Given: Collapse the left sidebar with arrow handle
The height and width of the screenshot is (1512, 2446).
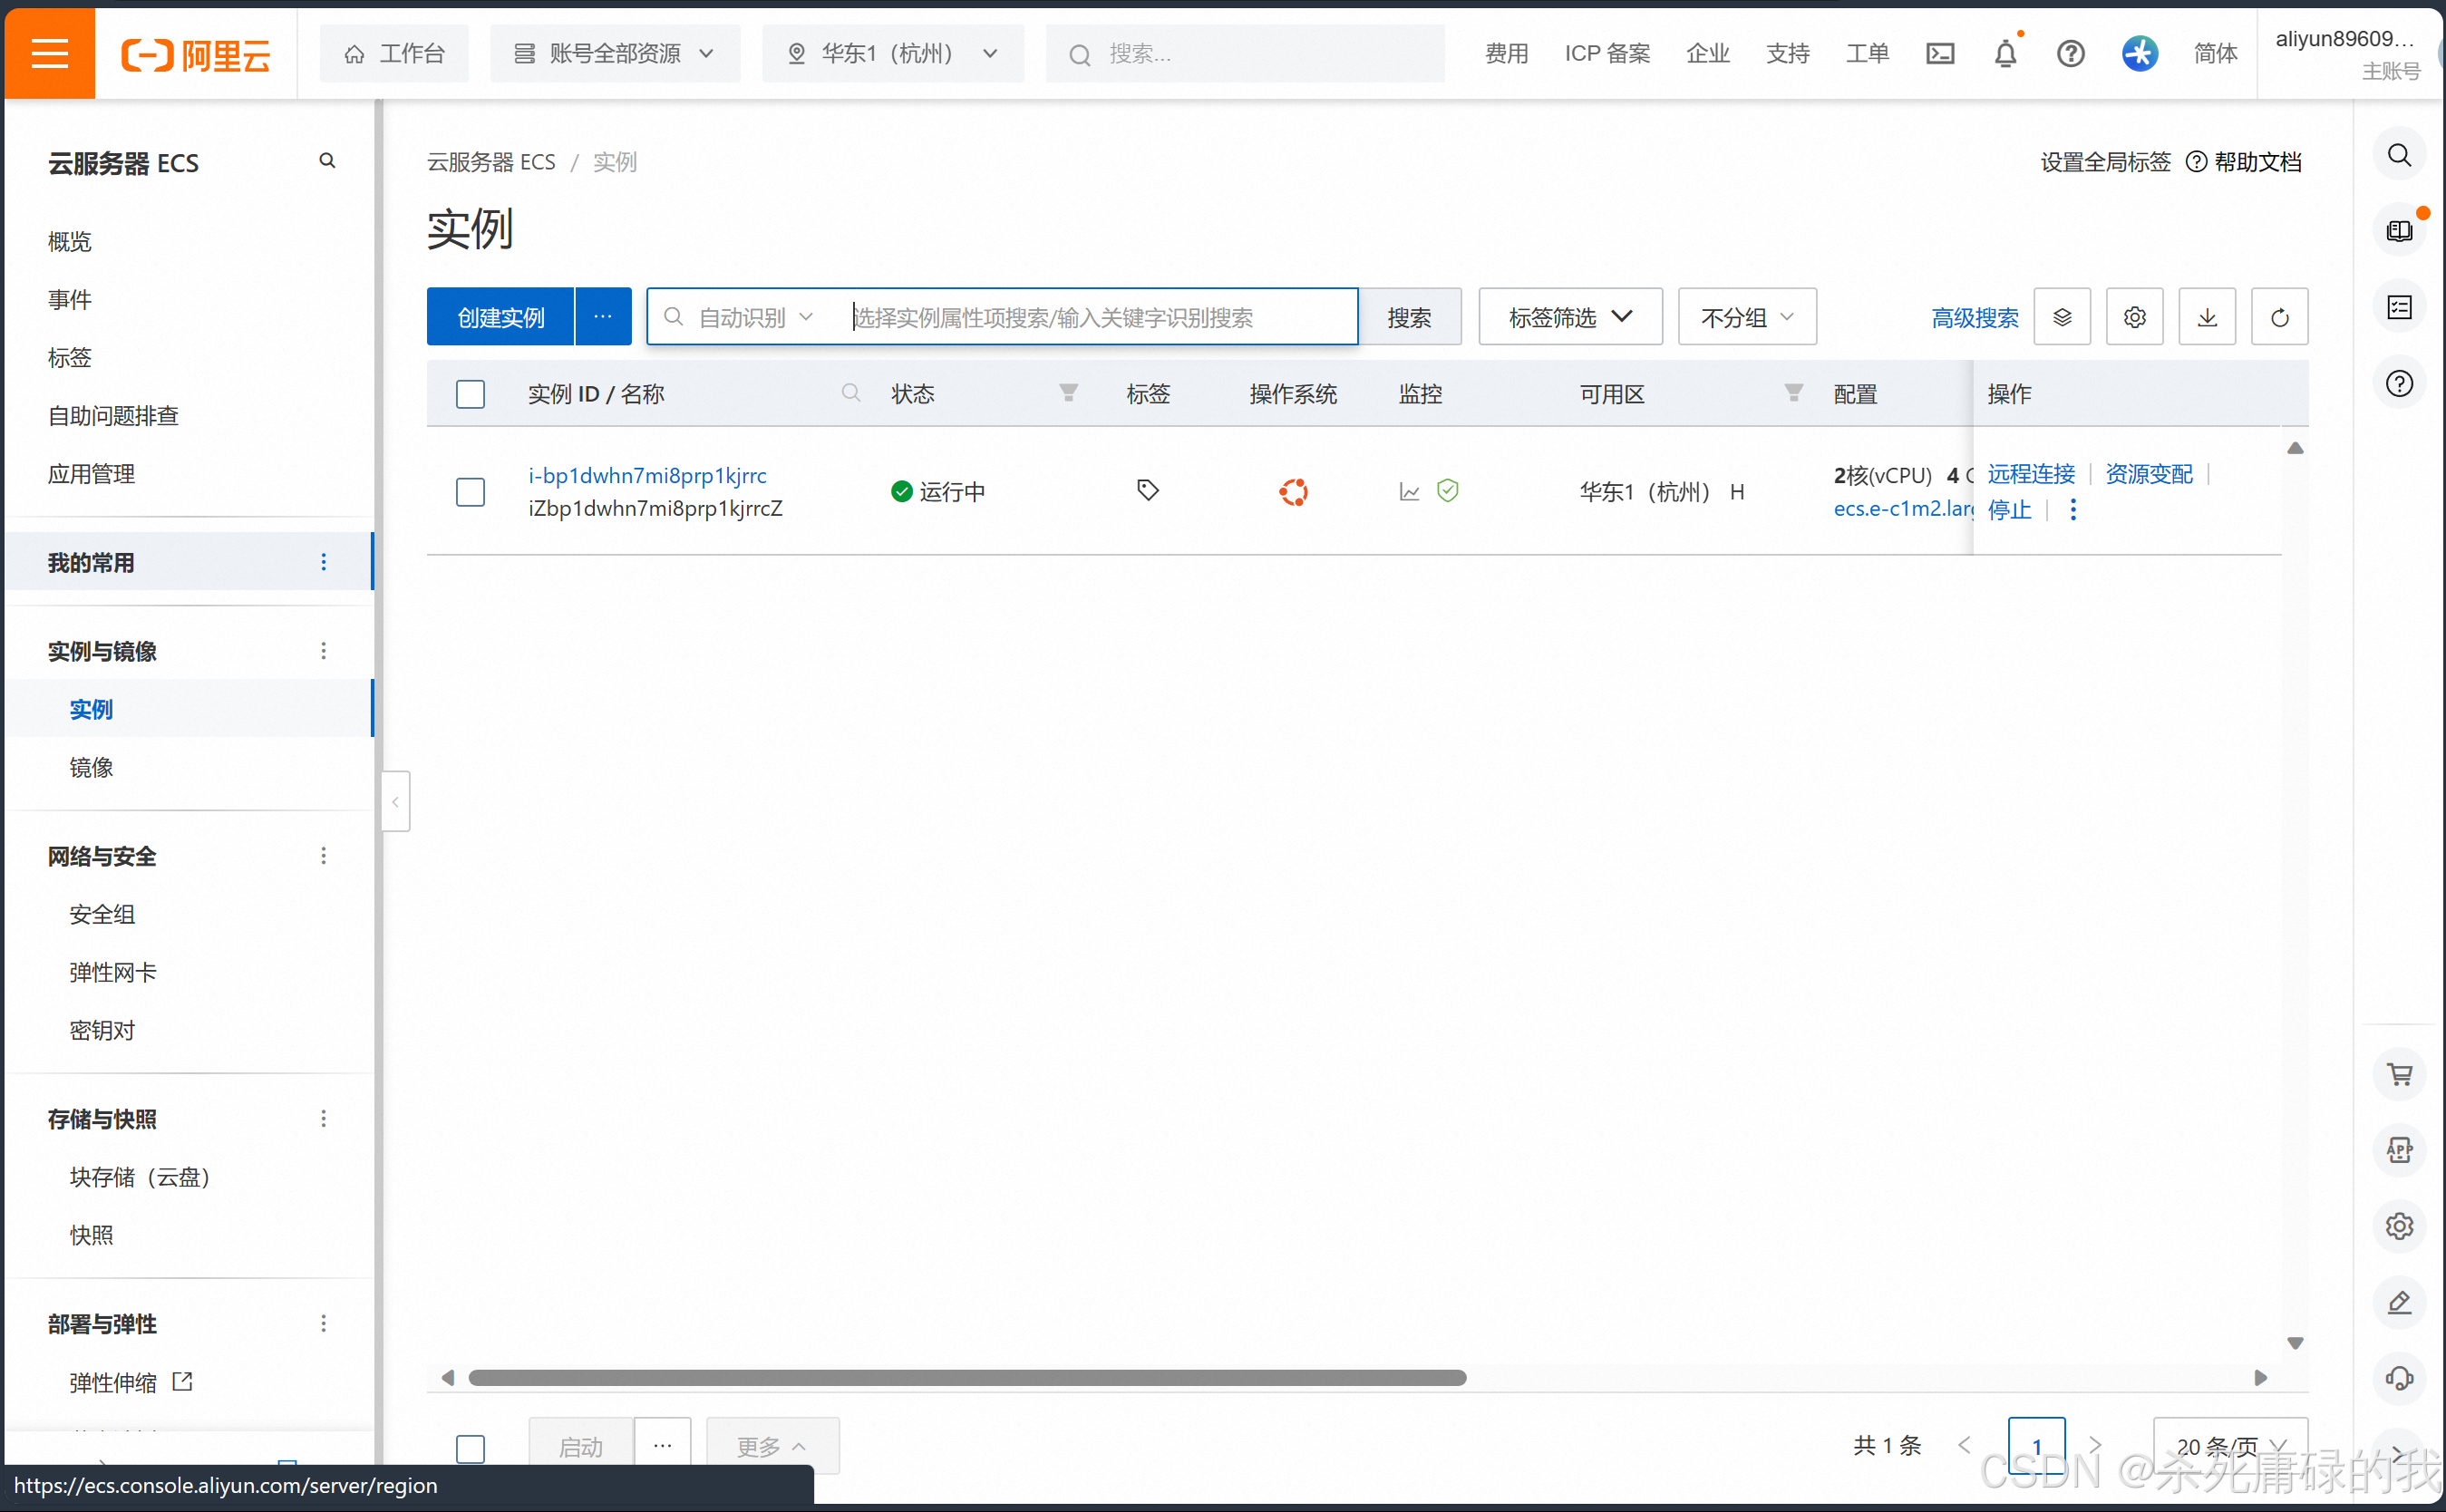Looking at the screenshot, I should tap(395, 802).
